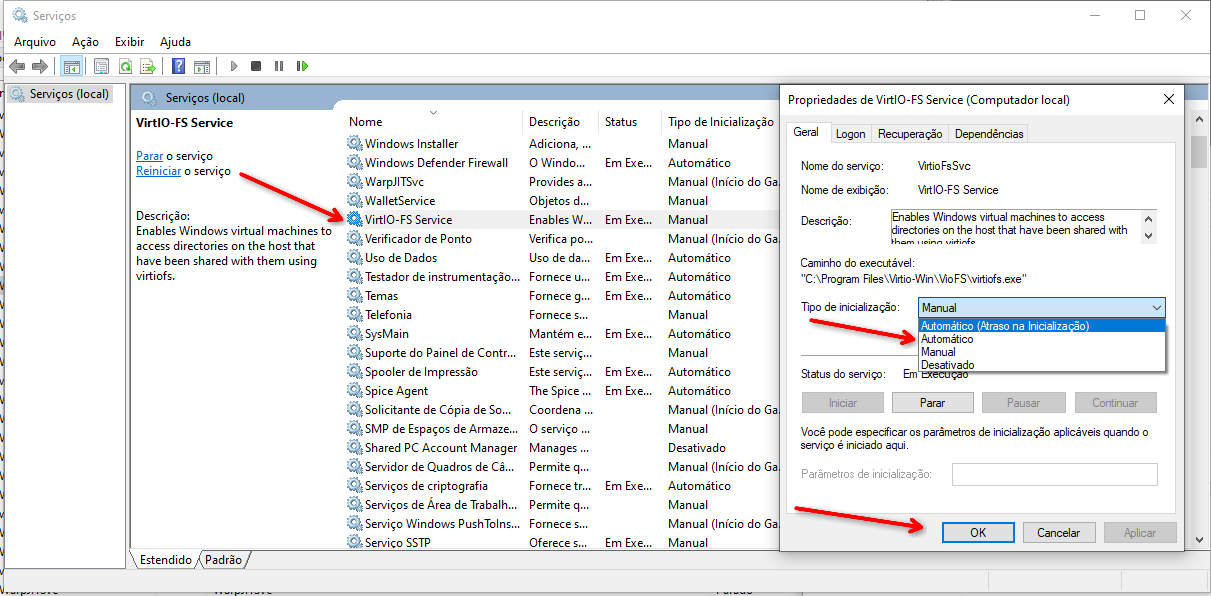Click the Stop Service toolbar icon
This screenshot has width=1211, height=596.
pos(256,66)
